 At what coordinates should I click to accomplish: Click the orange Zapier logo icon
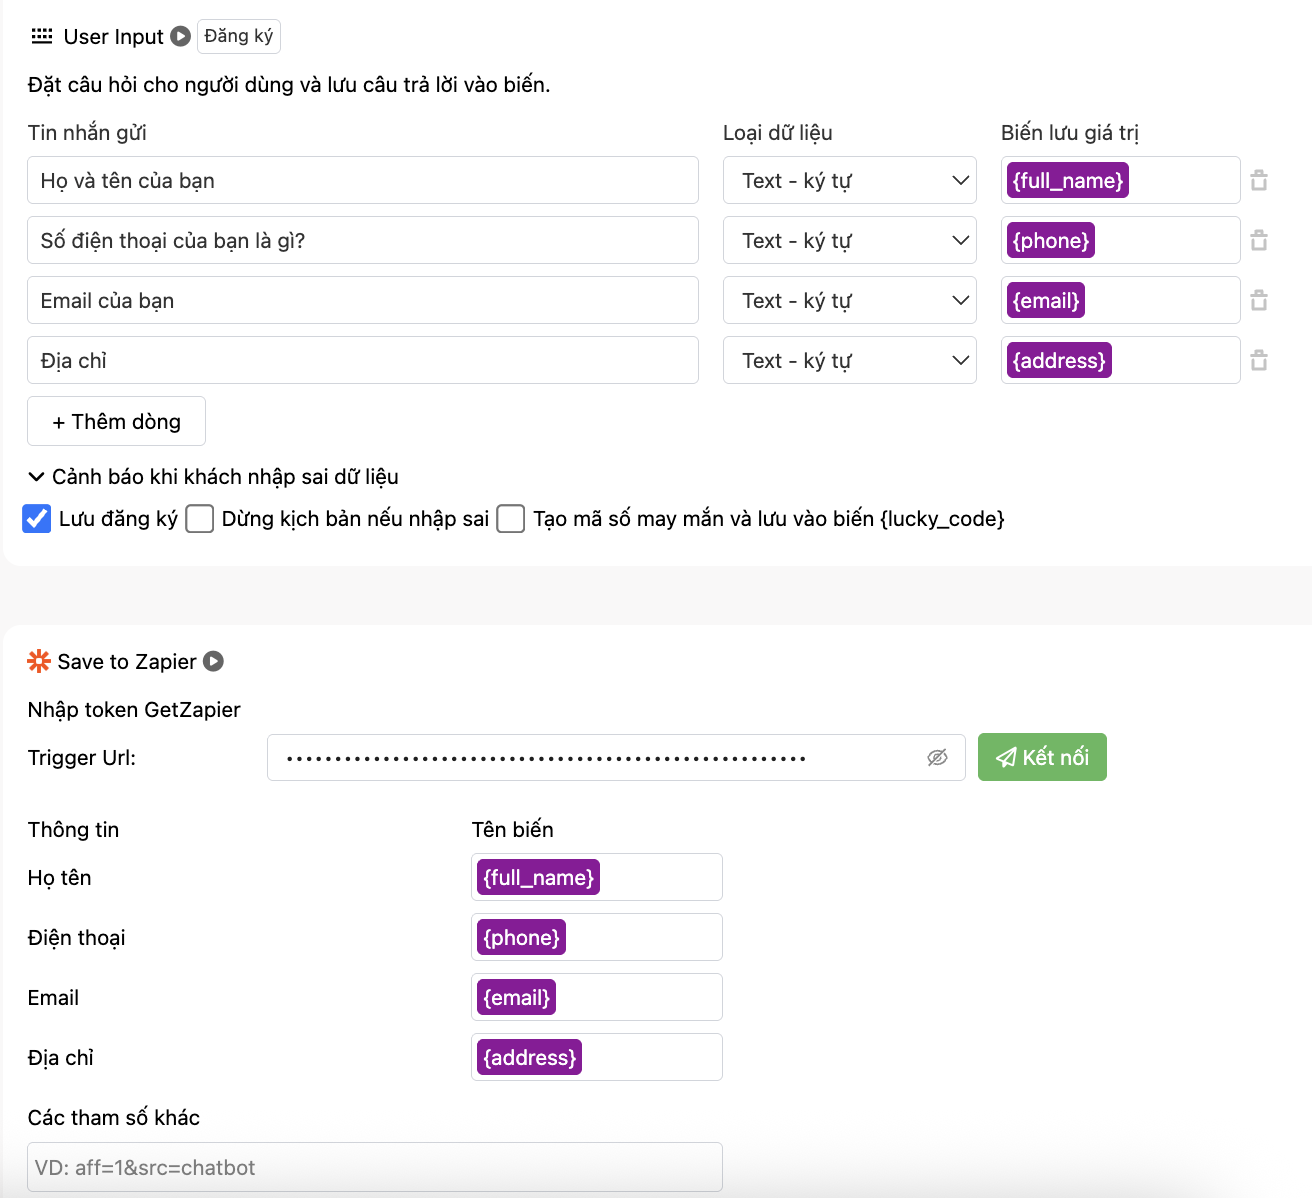pyautogui.click(x=39, y=661)
